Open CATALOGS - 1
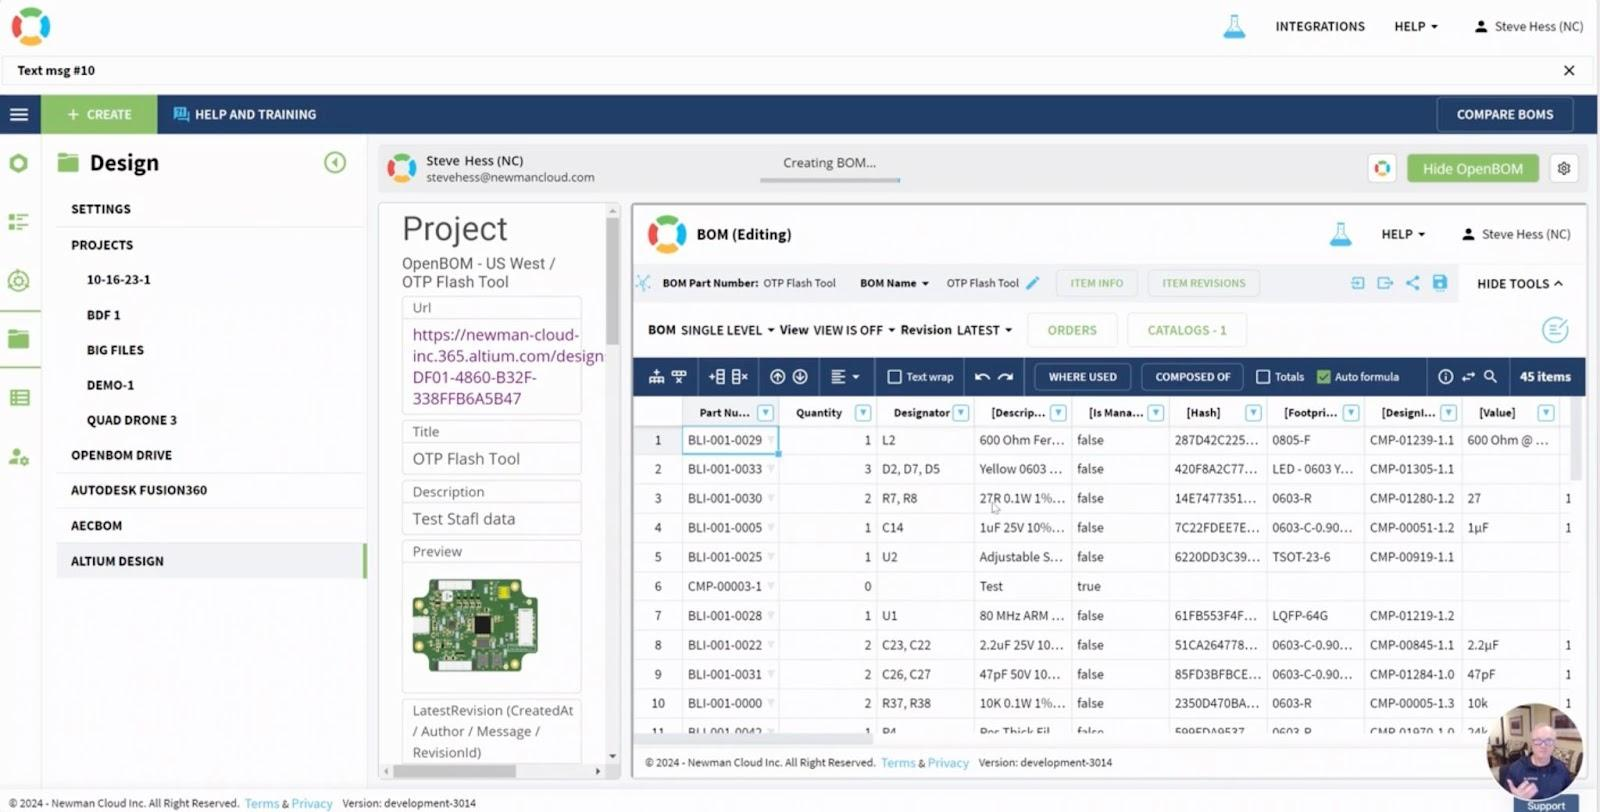This screenshot has width=1600, height=812. tap(1186, 330)
